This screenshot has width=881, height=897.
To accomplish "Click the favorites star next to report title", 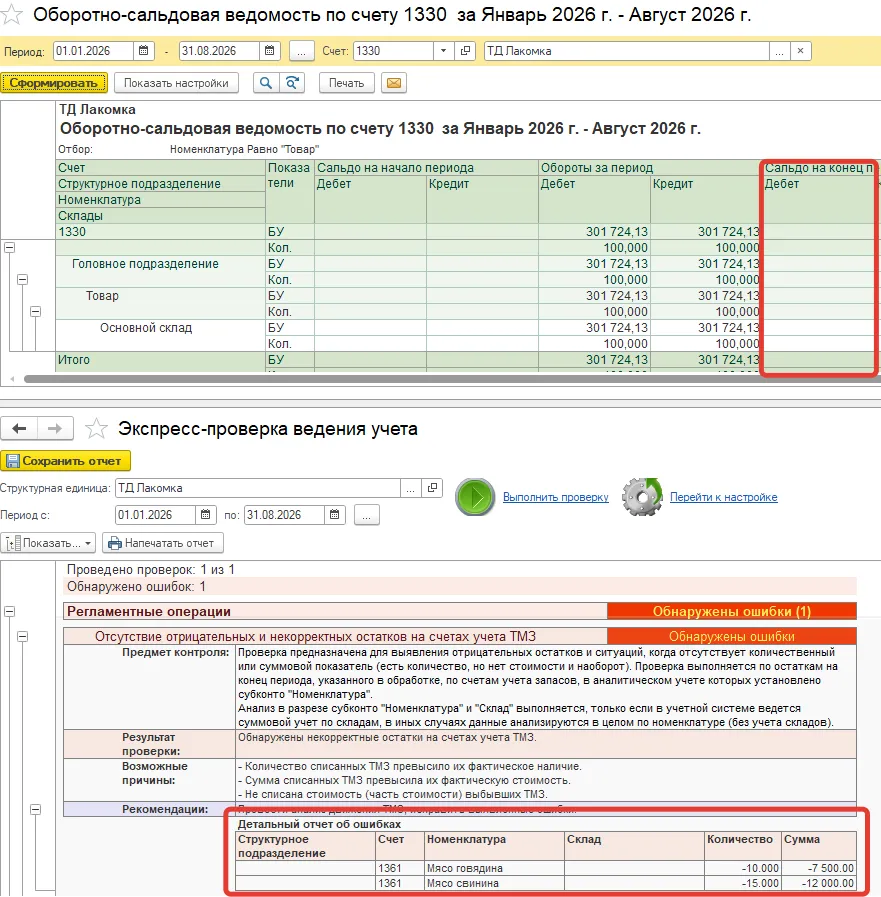I will click(x=11, y=15).
